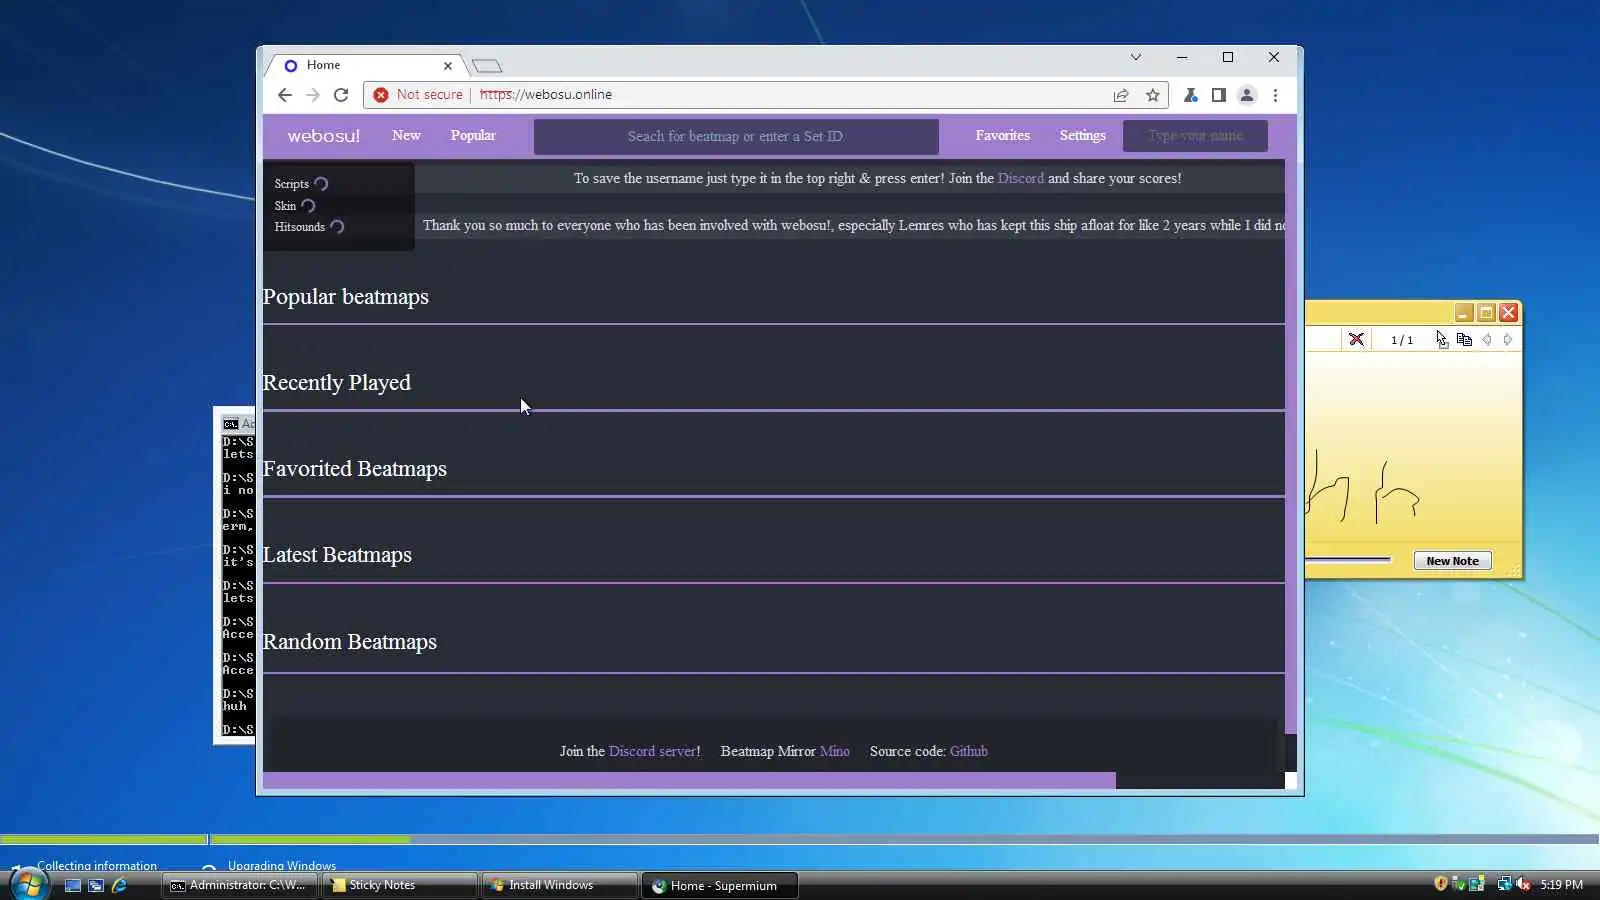Open a new browser tab
This screenshot has height=900, width=1600.
(487, 66)
